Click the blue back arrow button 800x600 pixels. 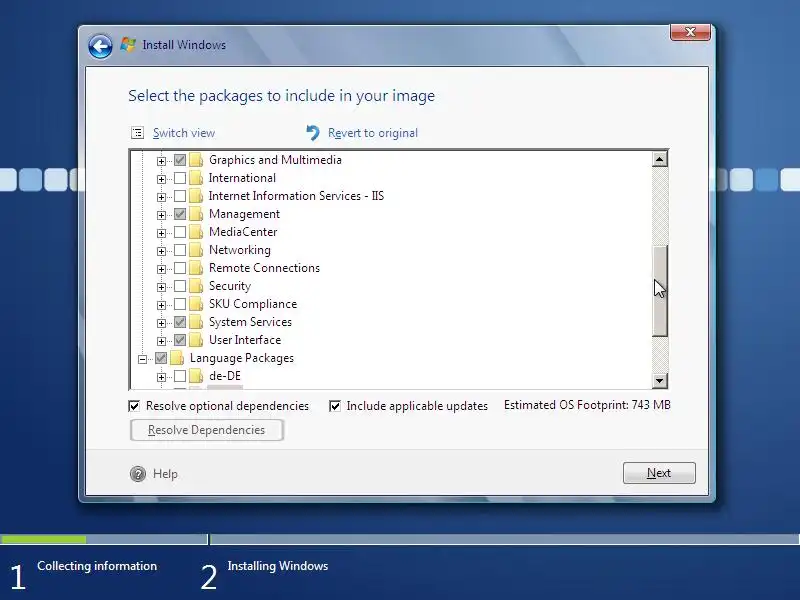(x=100, y=46)
